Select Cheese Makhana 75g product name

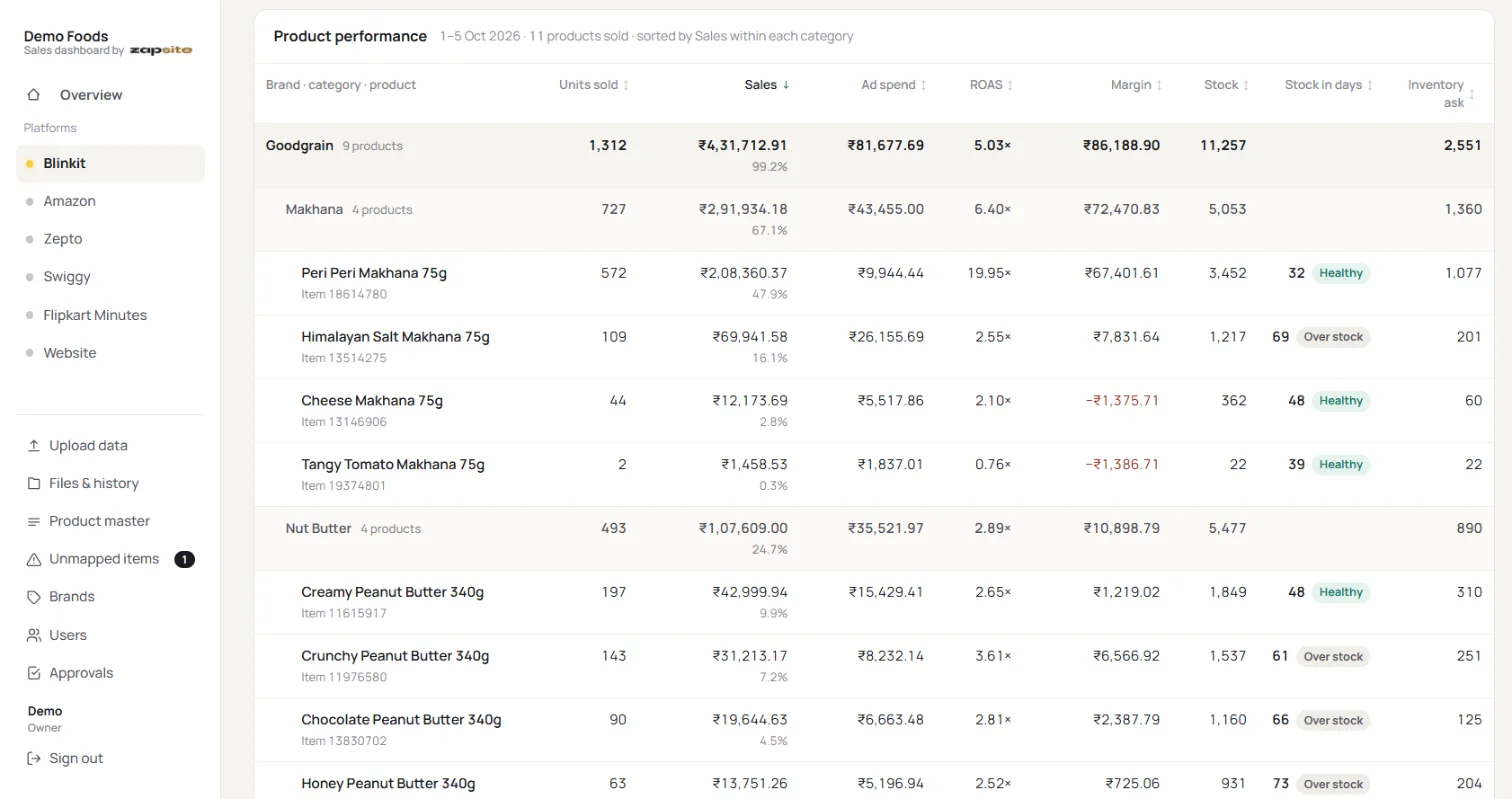(372, 401)
